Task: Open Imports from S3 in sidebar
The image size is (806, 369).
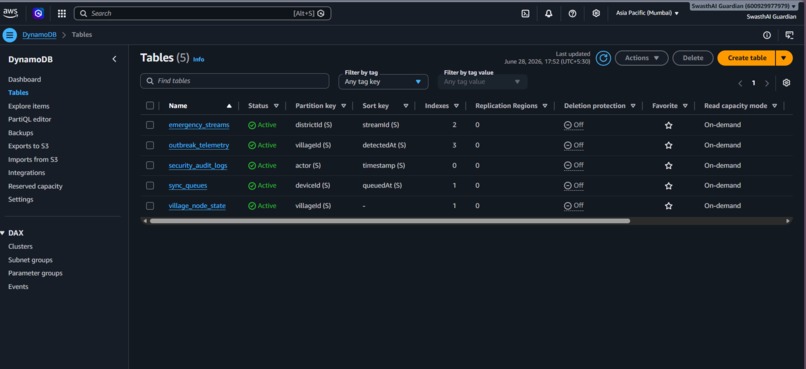Action: click(33, 160)
